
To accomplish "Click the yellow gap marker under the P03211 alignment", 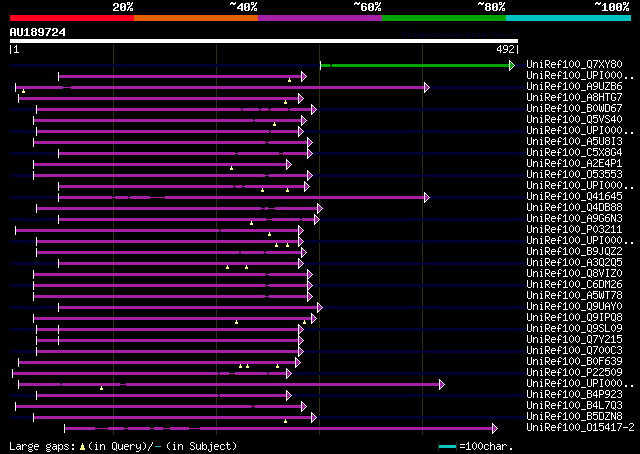I will click(269, 234).
